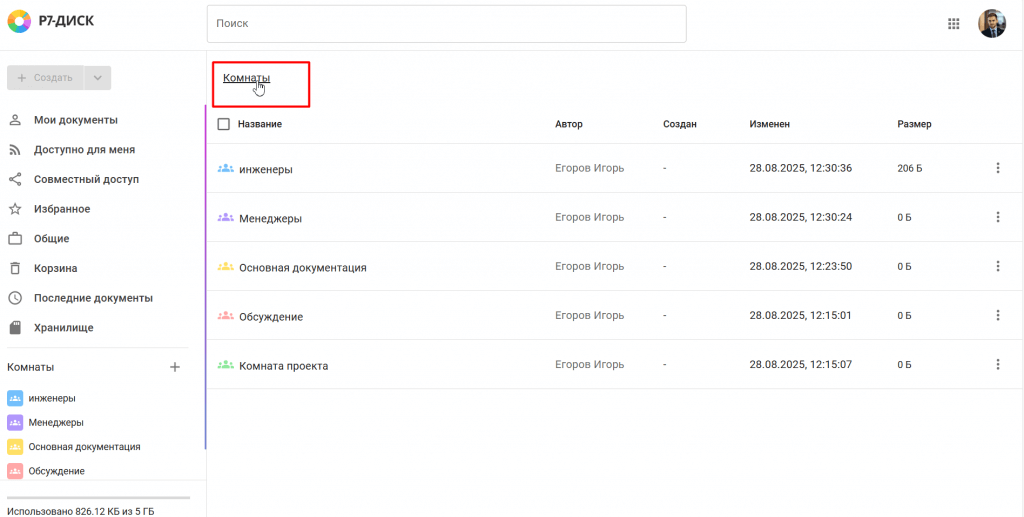
Task: Open the three-dot menu for Обсуждение
Action: [x=997, y=315]
